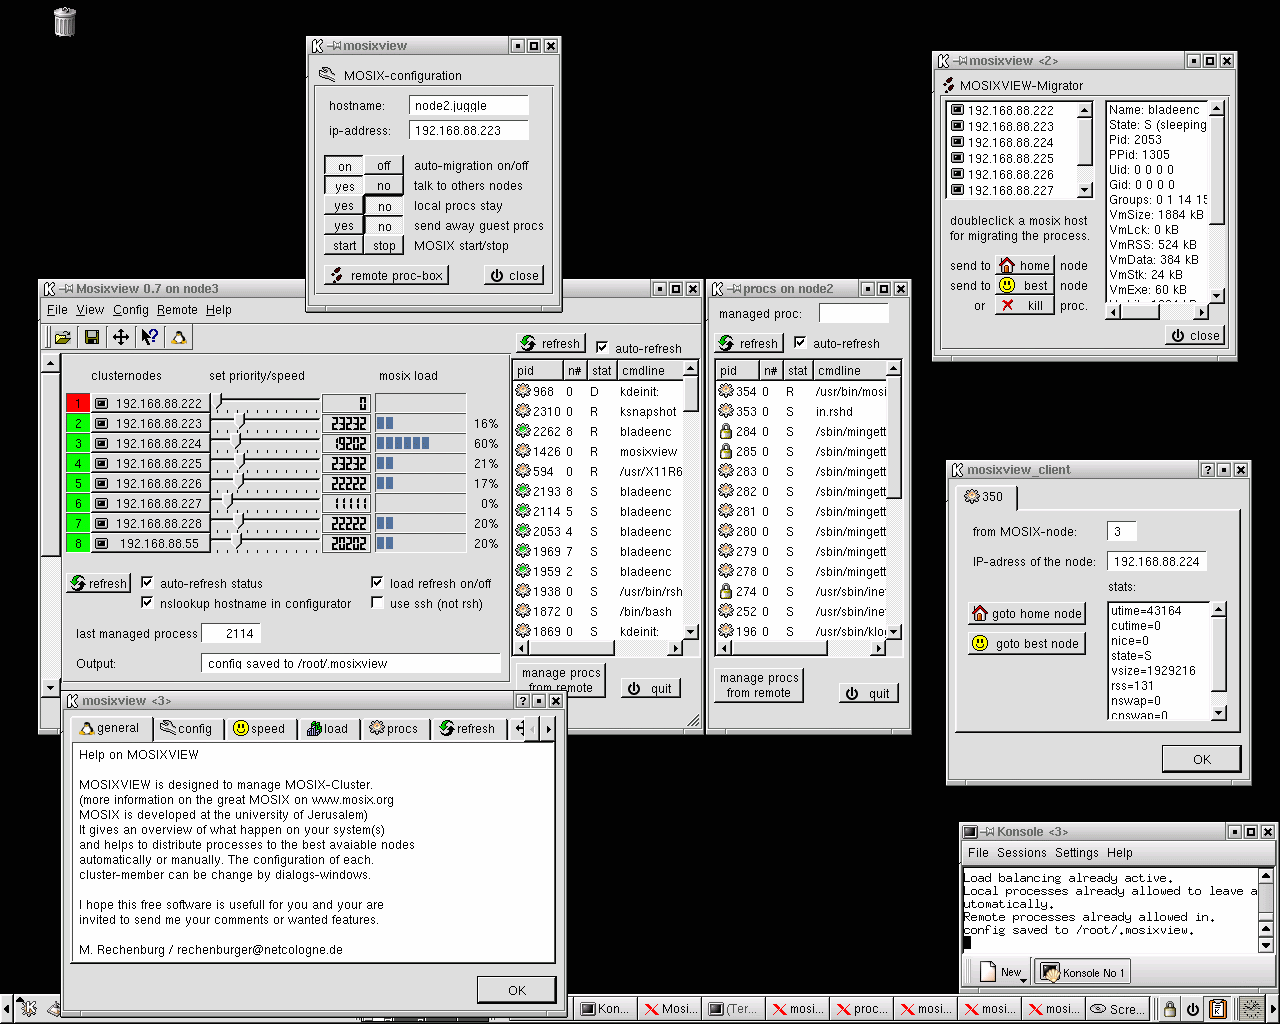Click down arrow of Migrator host list scrollbar
The image size is (1280, 1024).
[x=1084, y=189]
